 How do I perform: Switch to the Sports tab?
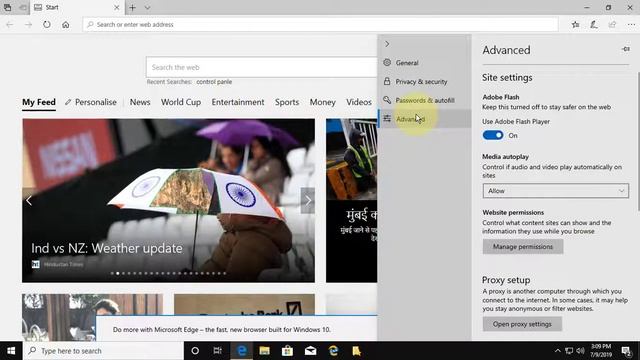287,102
